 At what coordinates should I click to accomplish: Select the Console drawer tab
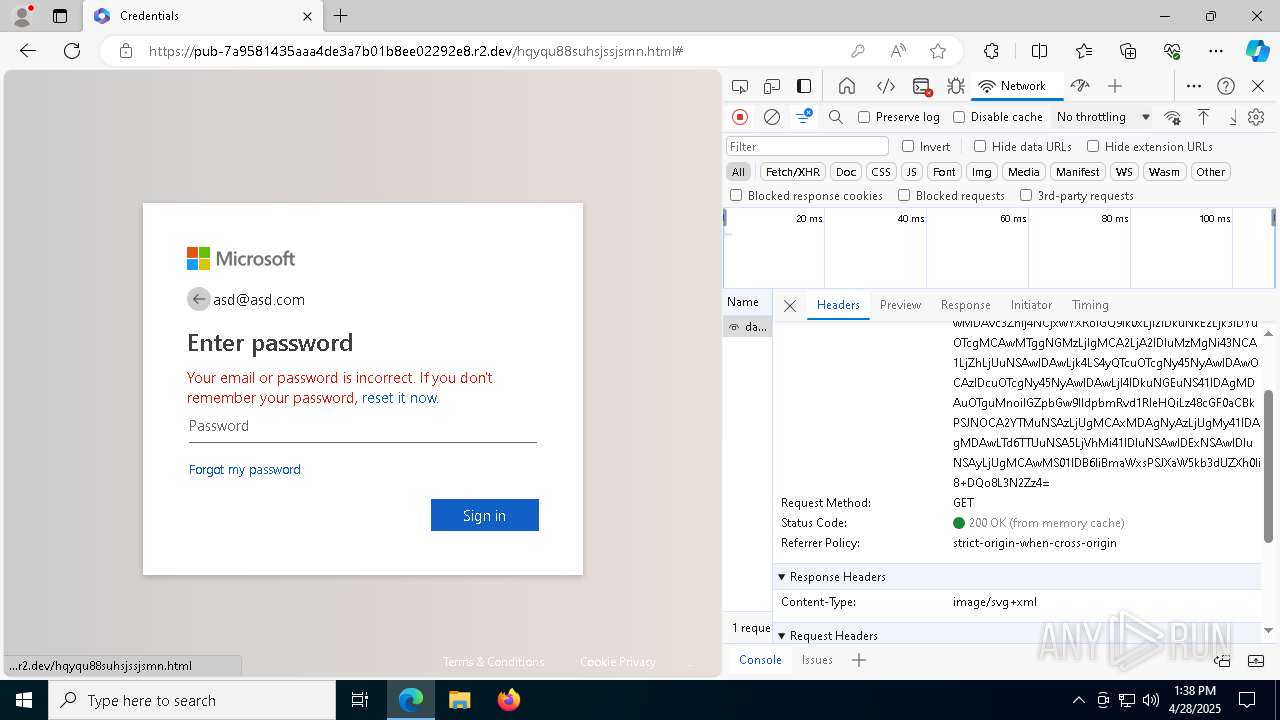point(760,660)
